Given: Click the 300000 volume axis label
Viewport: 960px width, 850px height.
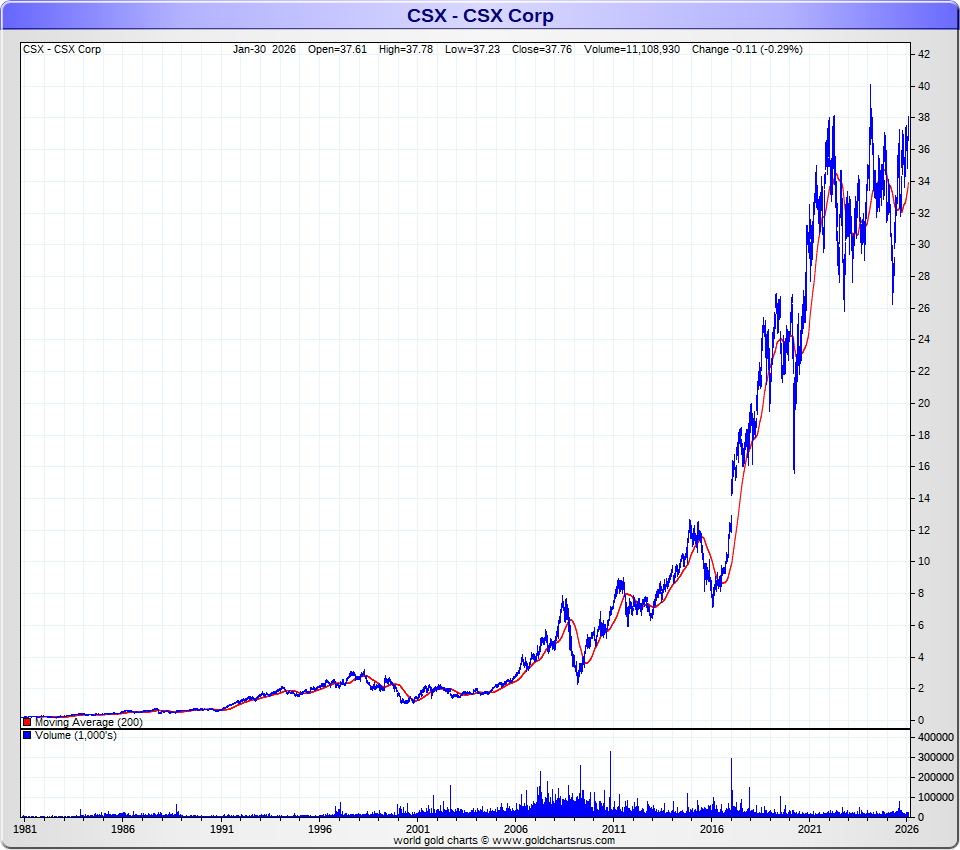Looking at the screenshot, I should tap(936, 758).
